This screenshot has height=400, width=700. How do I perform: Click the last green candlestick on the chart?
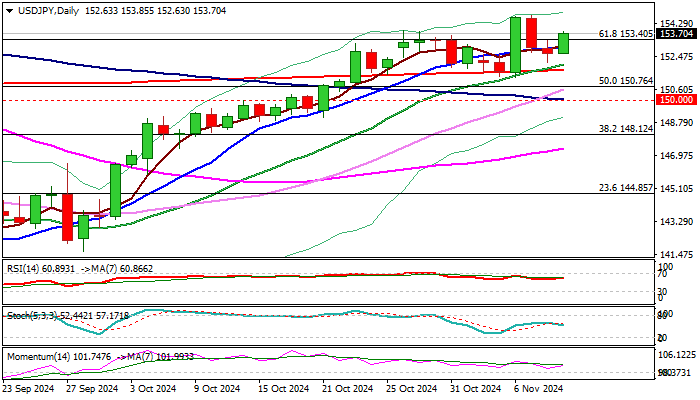pyautogui.click(x=563, y=43)
